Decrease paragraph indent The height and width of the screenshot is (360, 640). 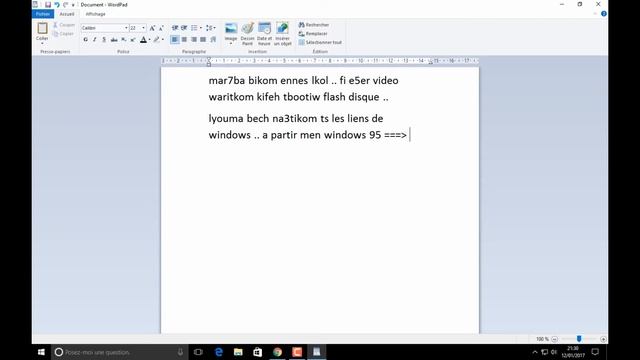[x=175, y=28]
